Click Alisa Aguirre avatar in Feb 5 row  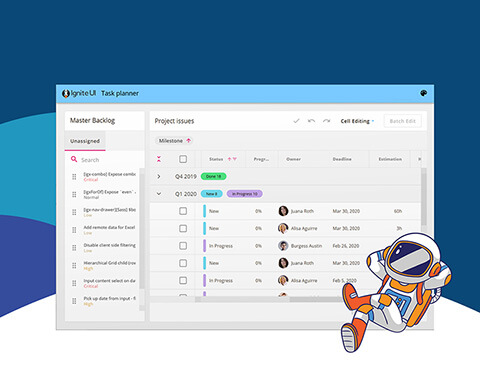[x=283, y=280]
